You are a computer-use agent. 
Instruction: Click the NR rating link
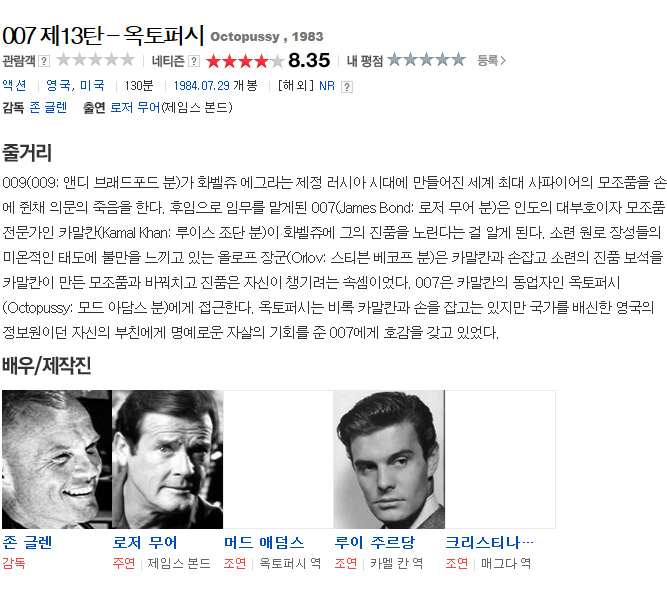click(x=327, y=86)
